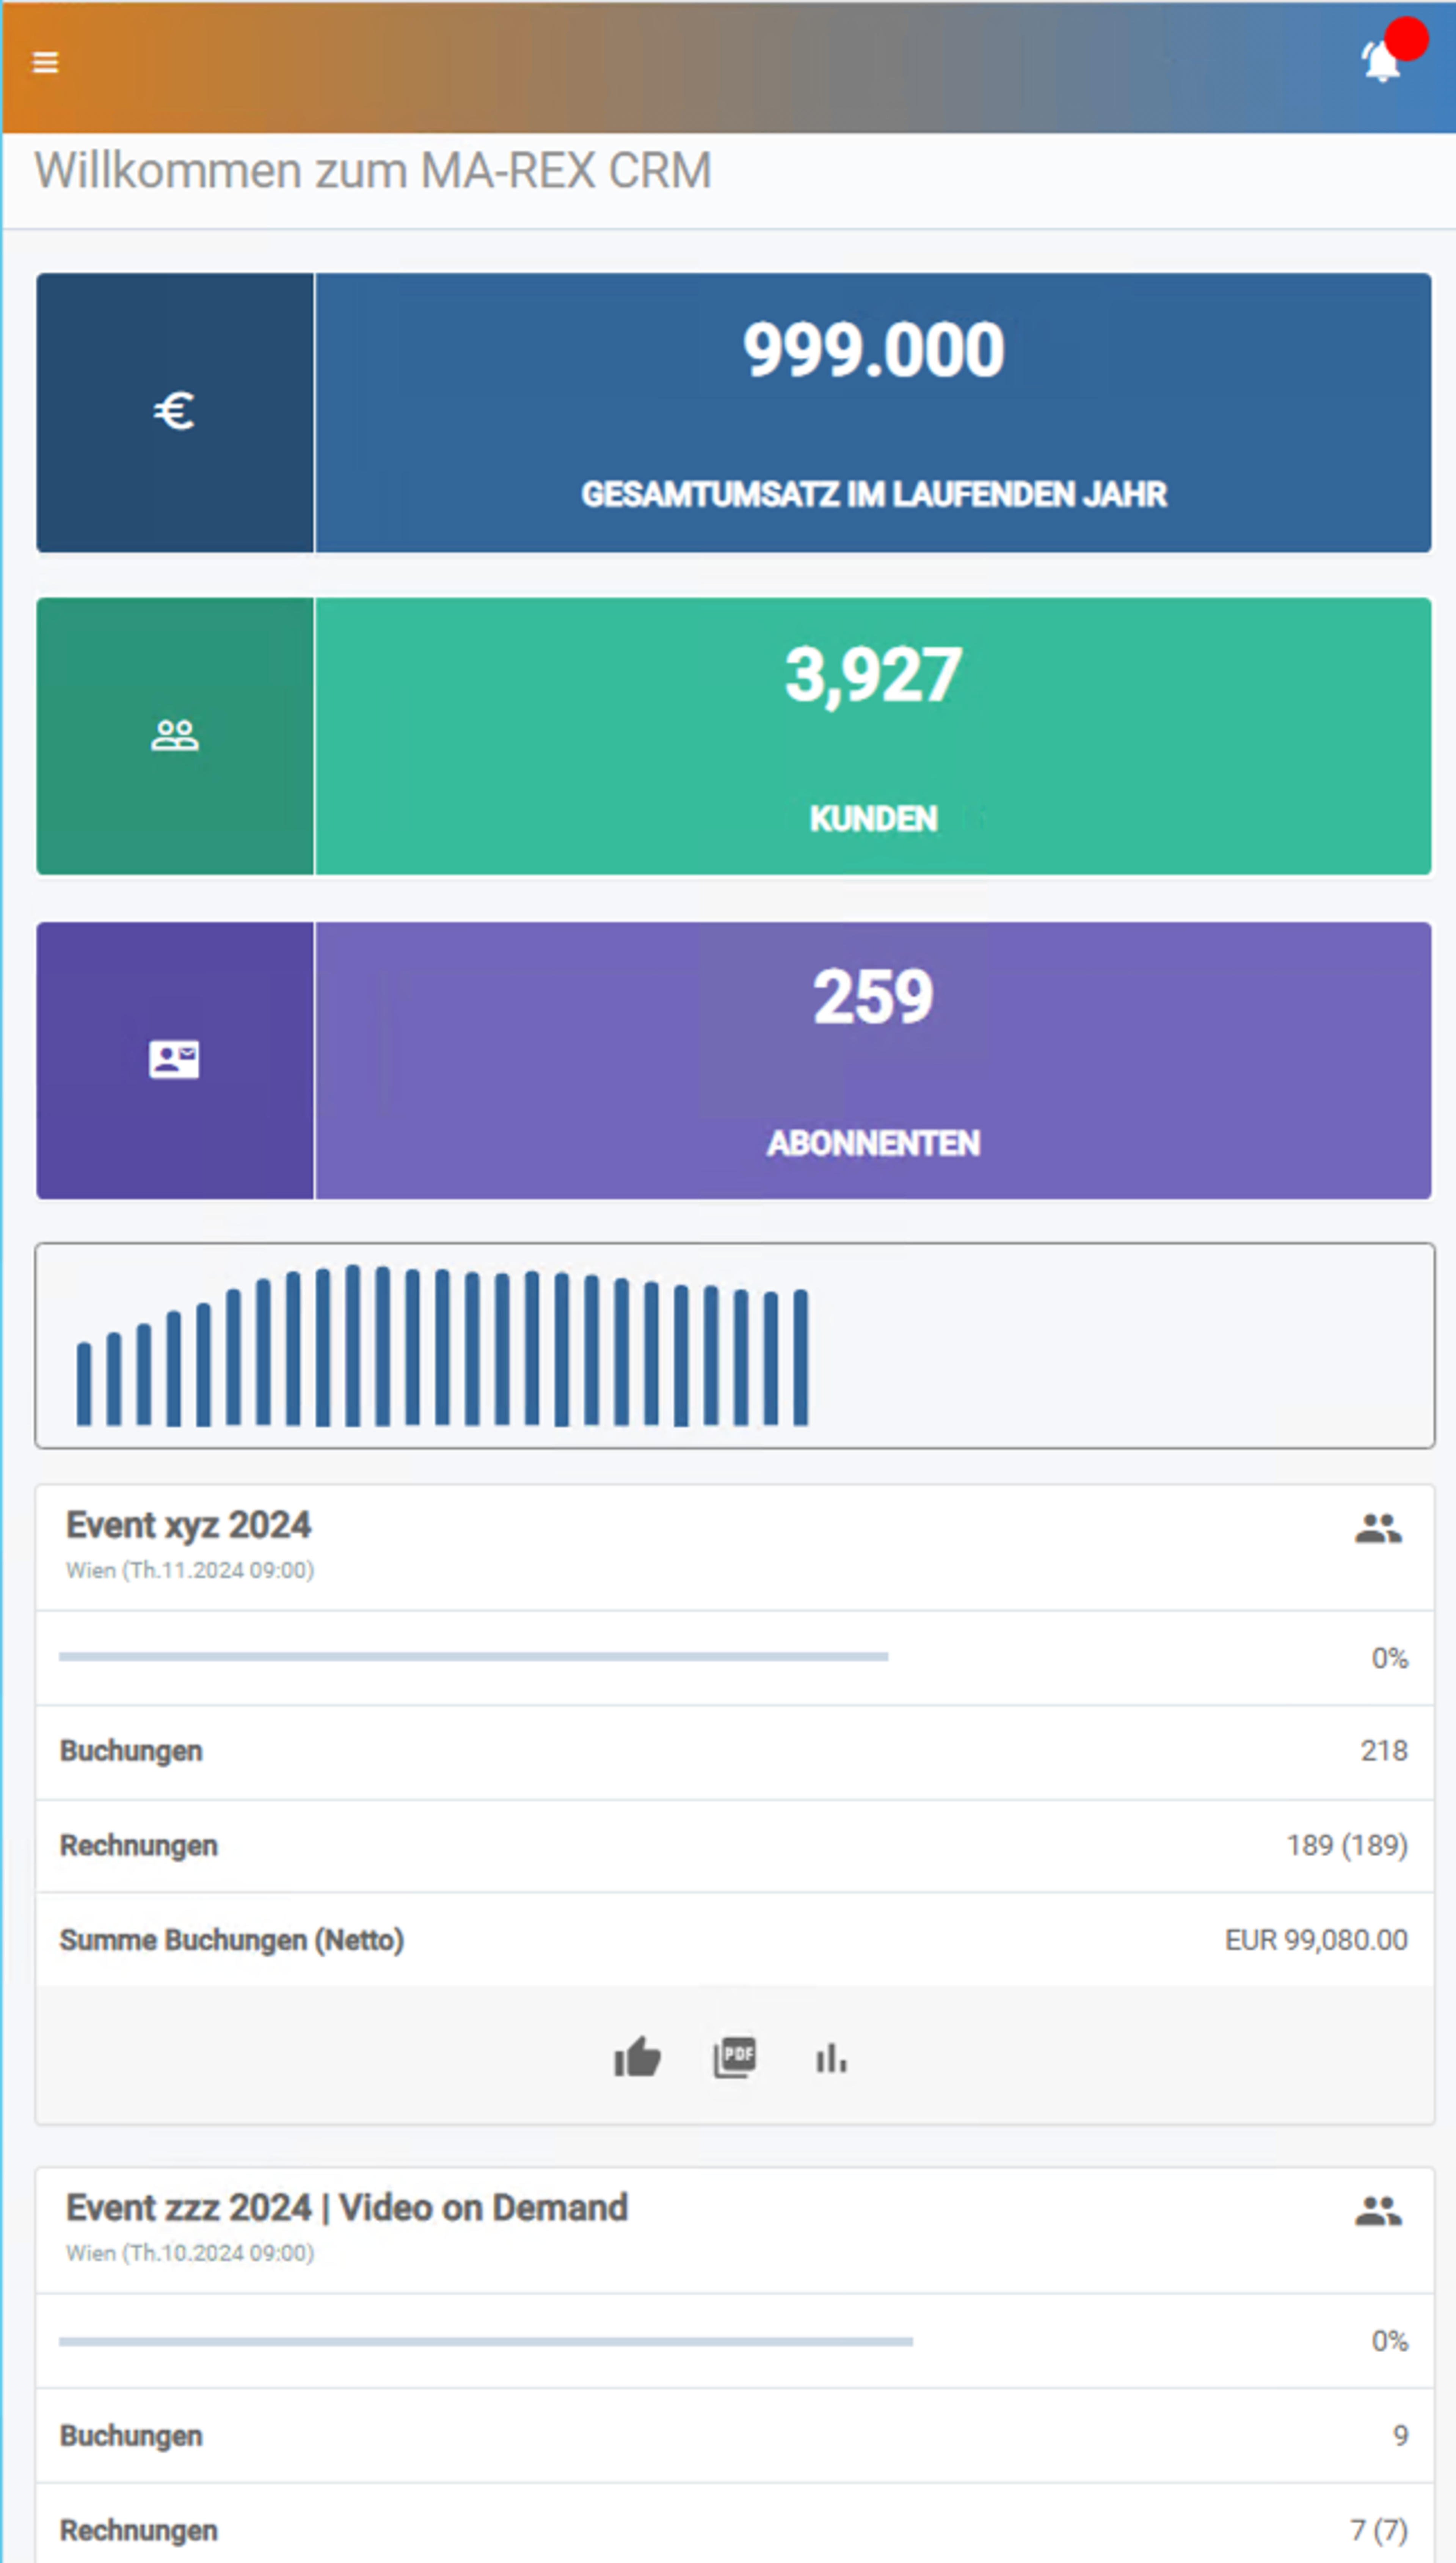Open the Gesamtumsatz im laufenden Jahr card
Image resolution: width=1456 pixels, height=2563 pixels.
pyautogui.click(x=873, y=412)
